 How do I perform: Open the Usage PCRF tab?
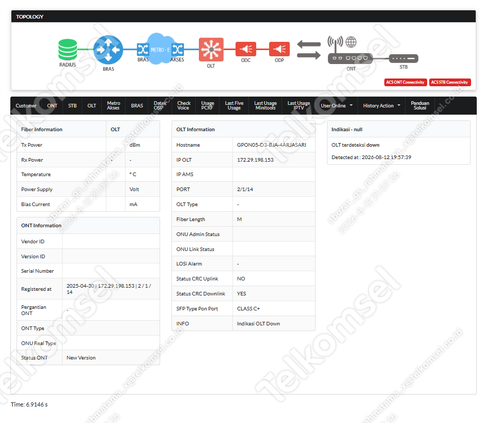[207, 106]
